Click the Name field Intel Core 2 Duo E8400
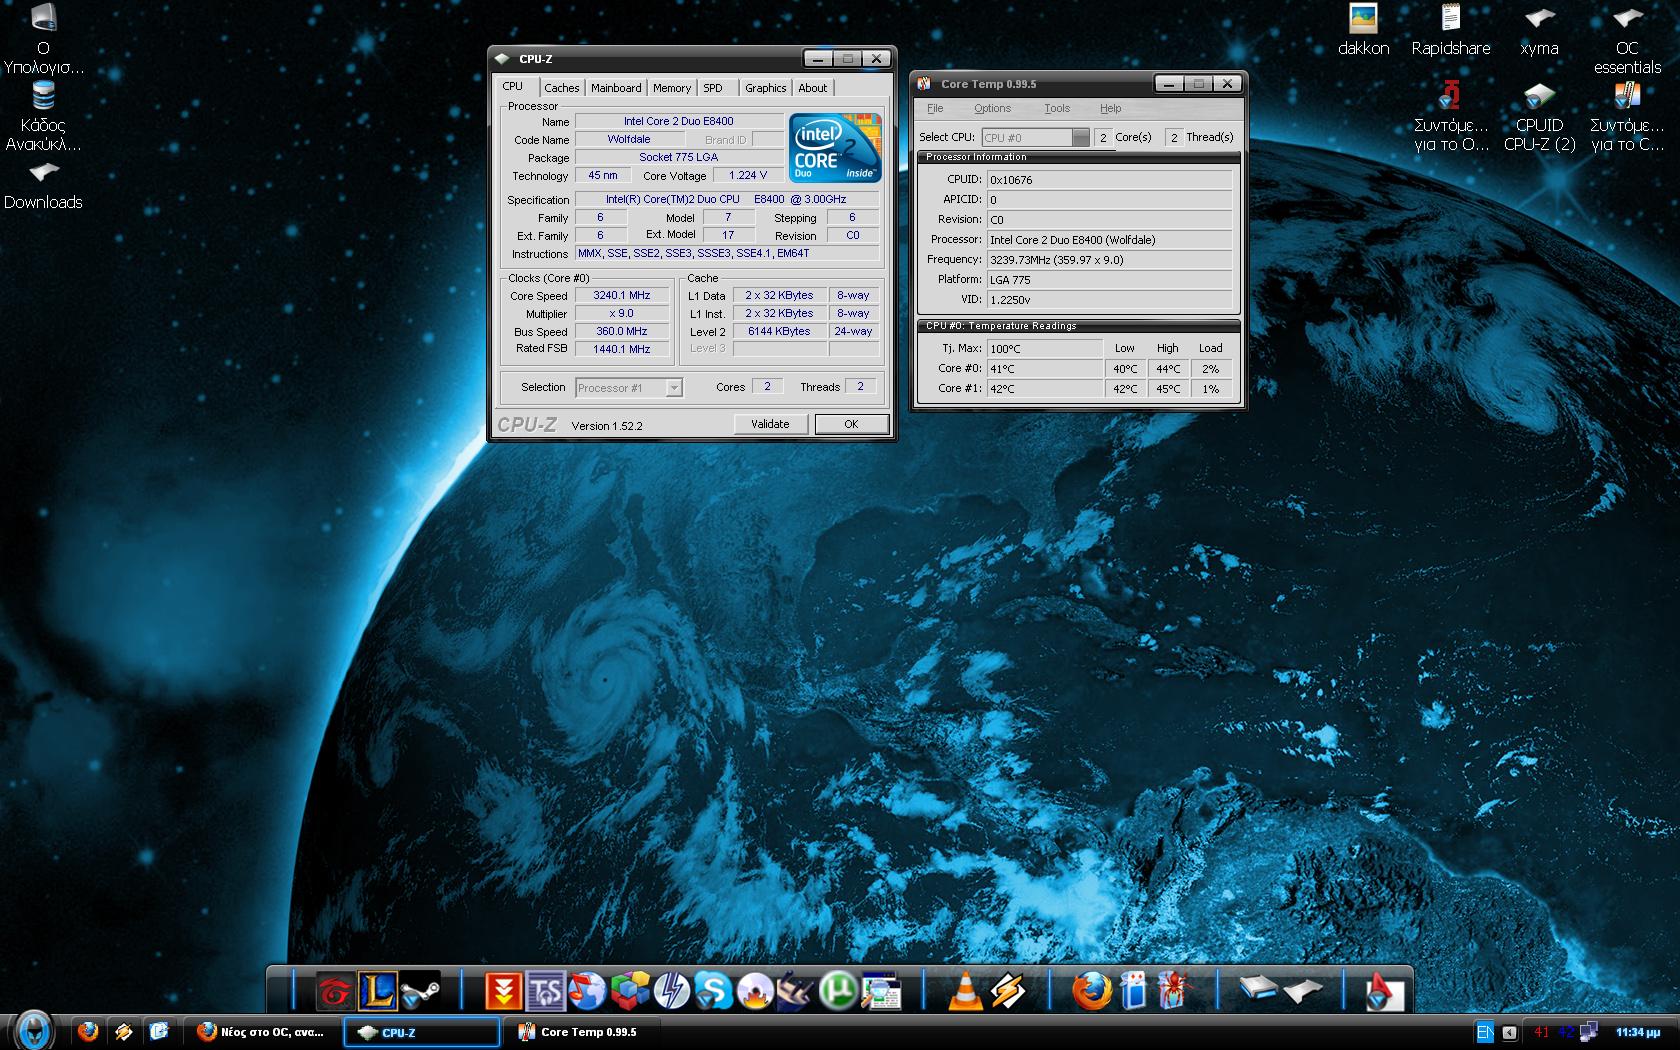Viewport: 1680px width, 1050px height. pos(679,121)
